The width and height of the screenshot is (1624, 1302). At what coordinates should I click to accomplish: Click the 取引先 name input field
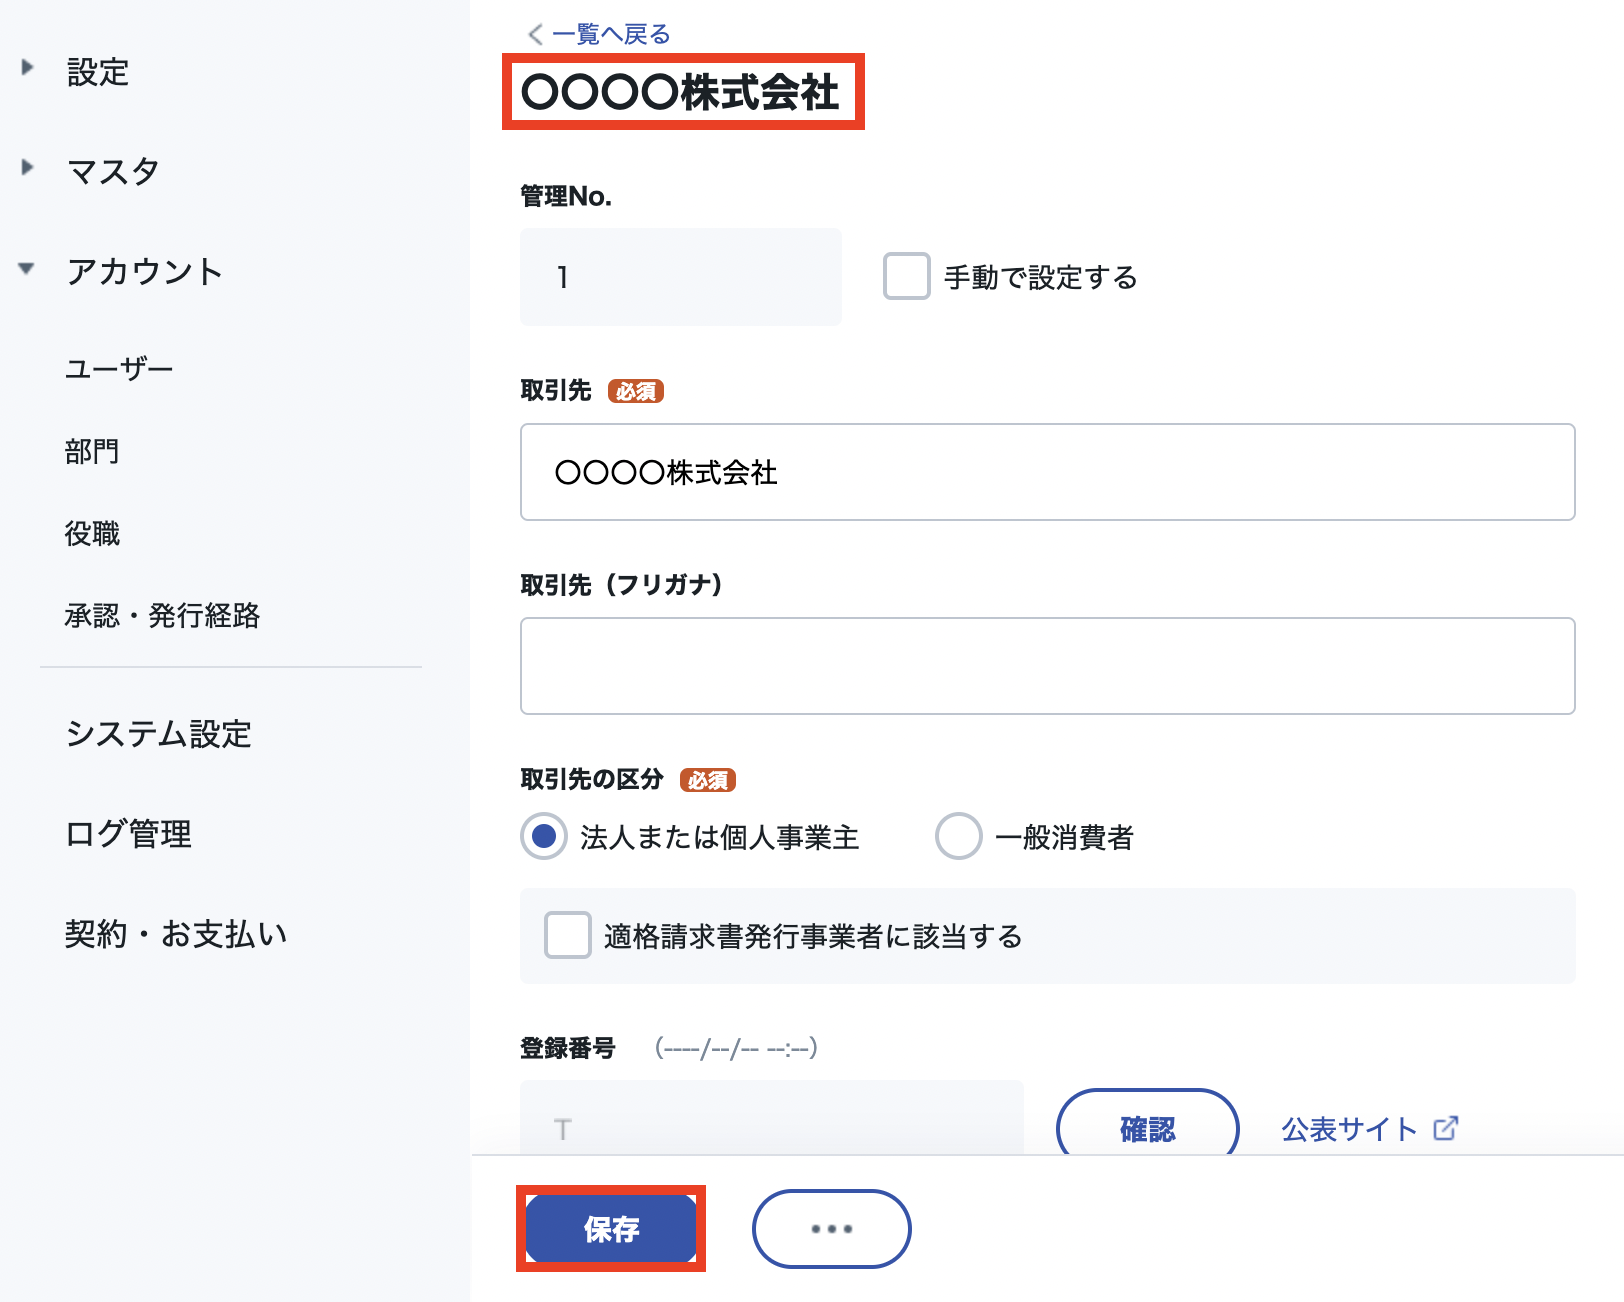point(1048,472)
